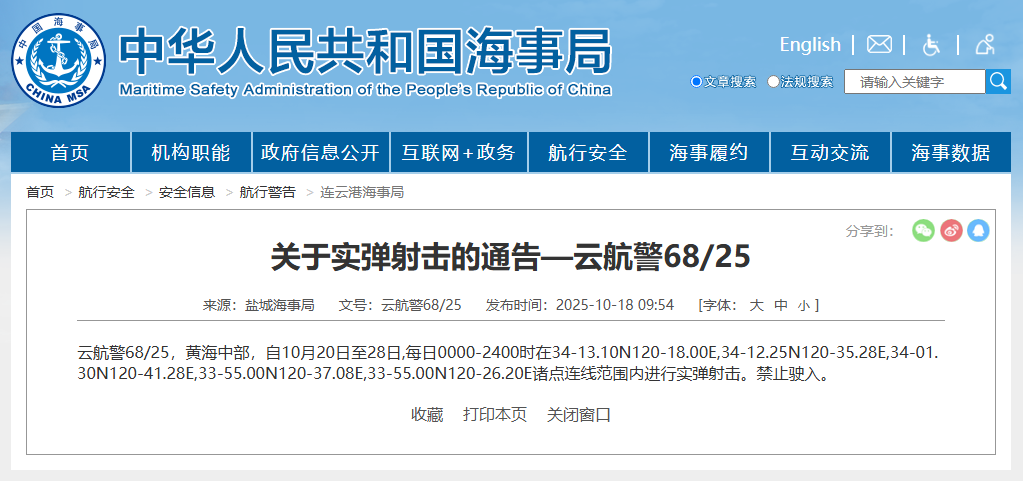Share the notice to Weibo

point(951,231)
